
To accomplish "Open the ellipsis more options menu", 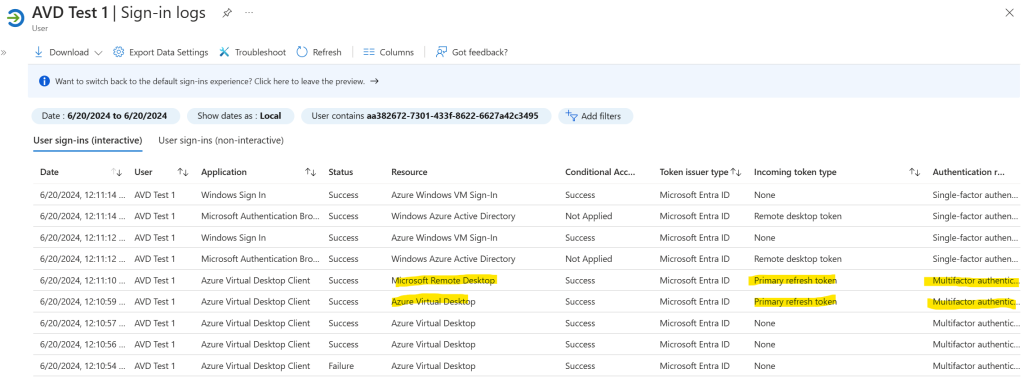I will 249,12.
